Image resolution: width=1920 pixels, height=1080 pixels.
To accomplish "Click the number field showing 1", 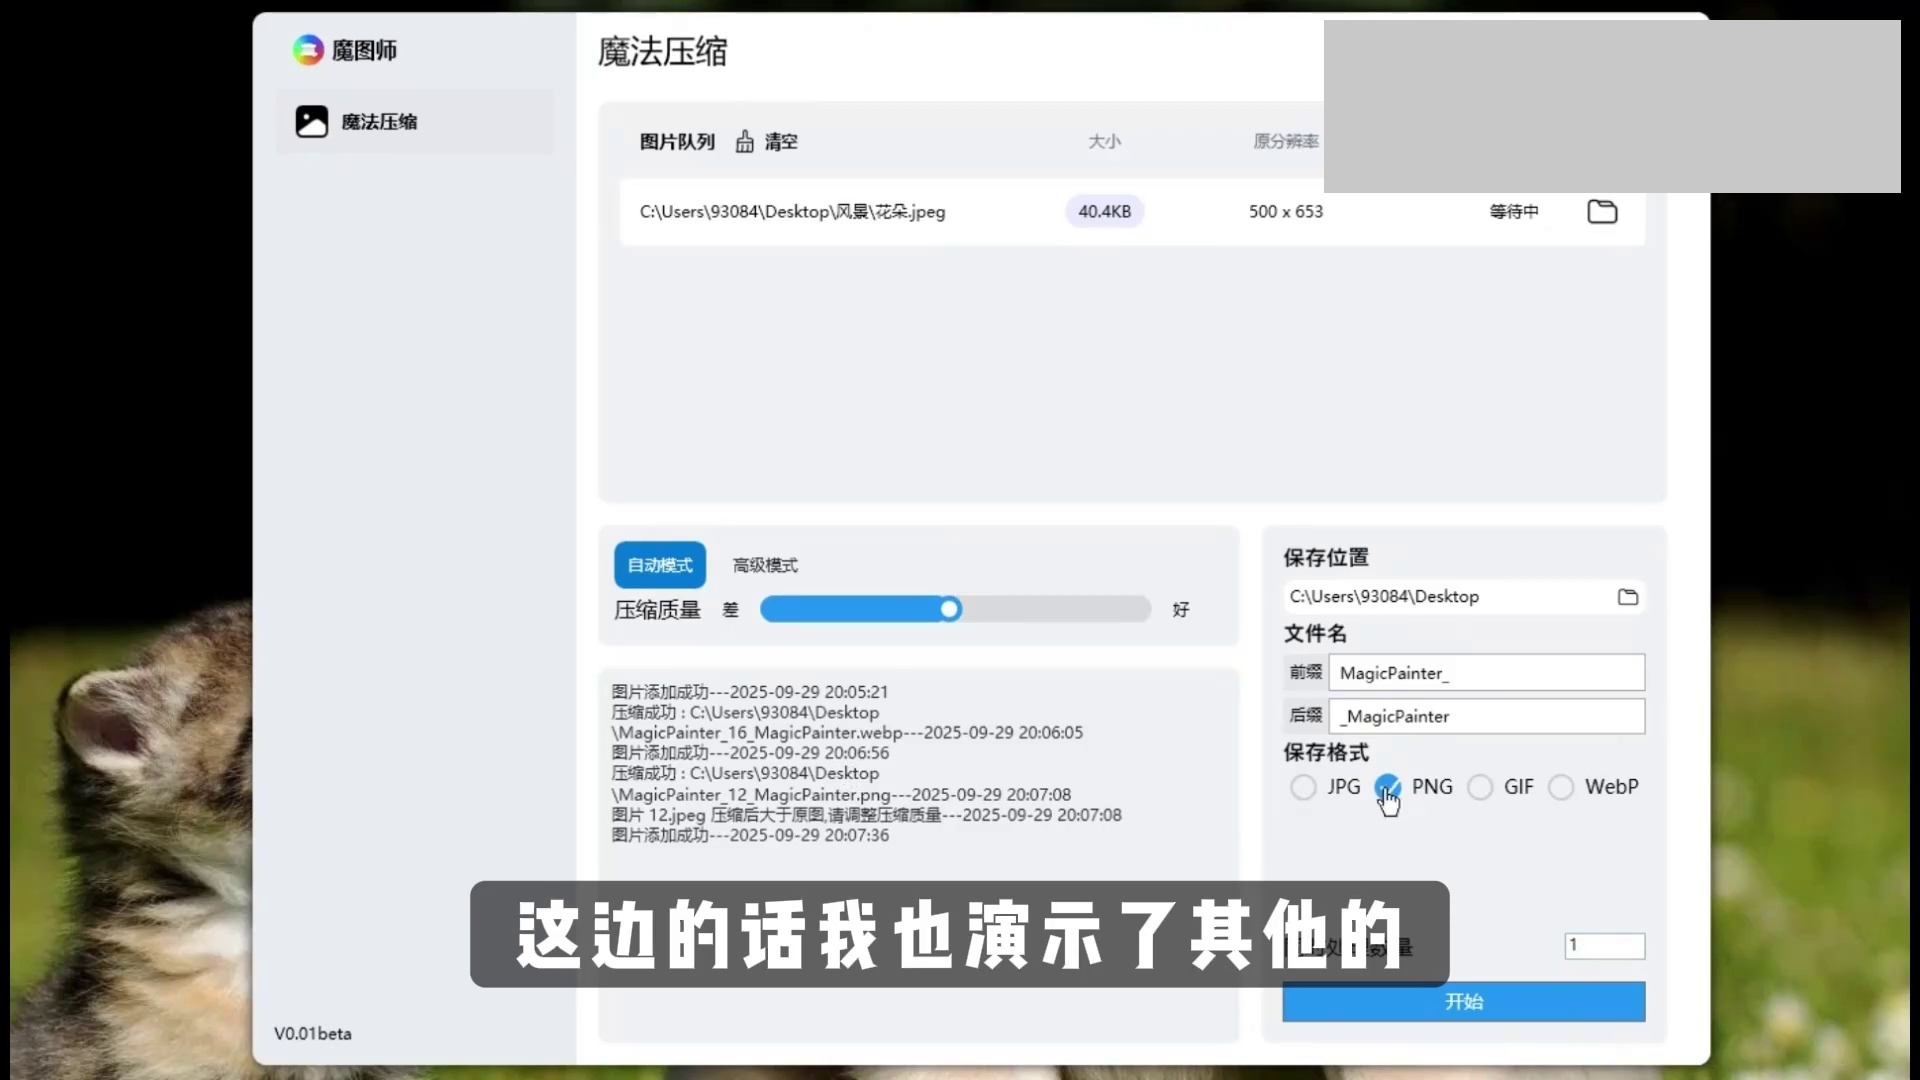I will point(1604,946).
